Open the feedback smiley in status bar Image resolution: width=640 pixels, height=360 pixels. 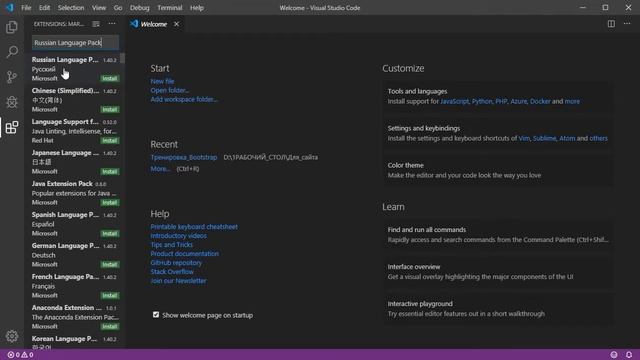(x=613, y=355)
